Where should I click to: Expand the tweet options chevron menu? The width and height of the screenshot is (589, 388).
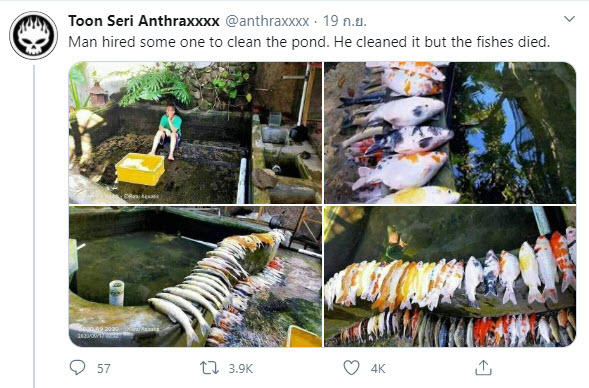[569, 19]
